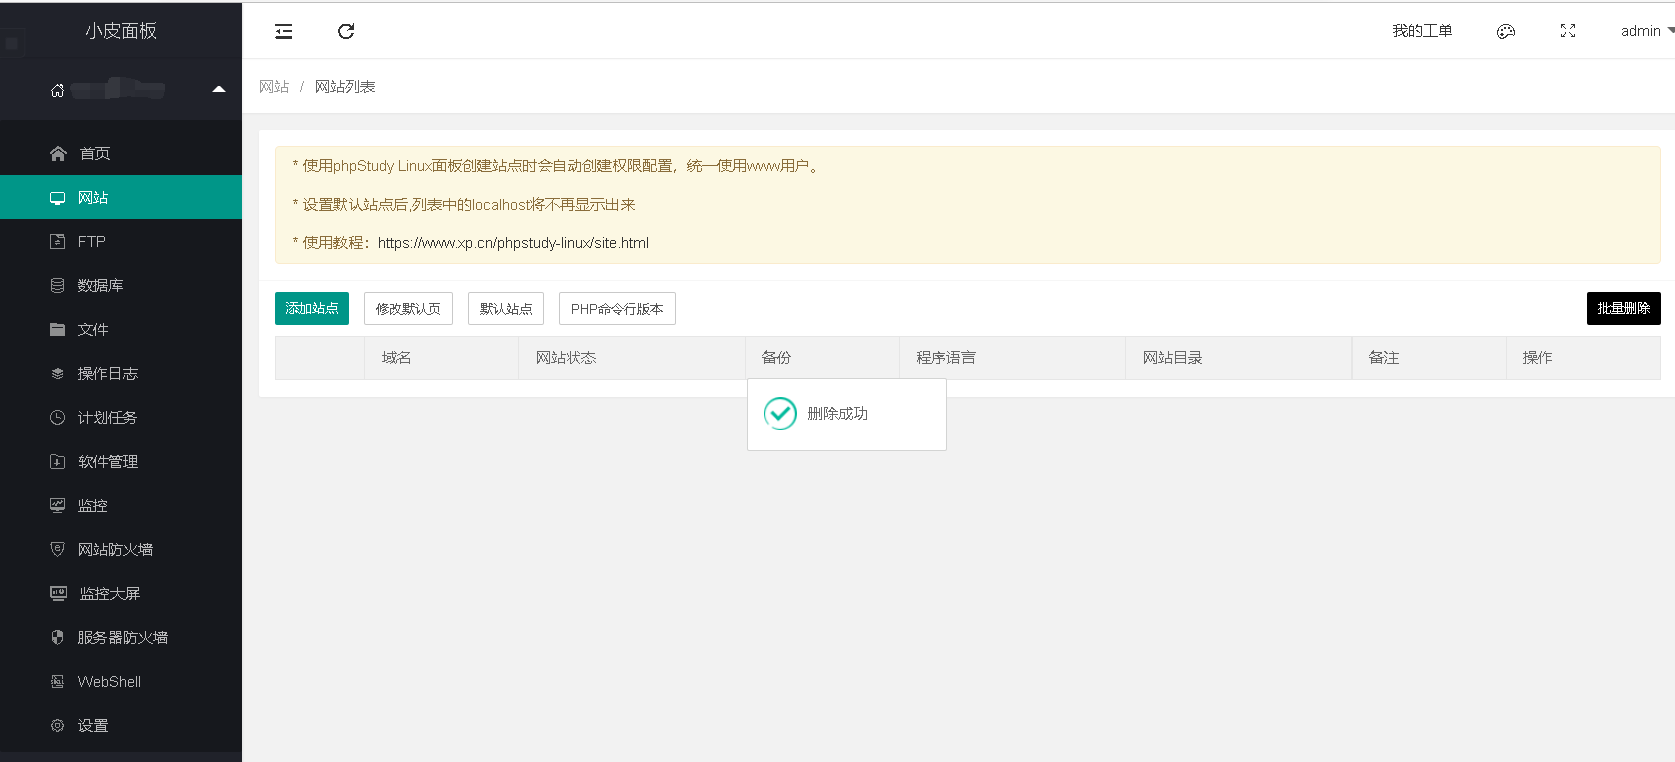Image resolution: width=1675 pixels, height=762 pixels.
Task: Toggle the fullscreen icon
Action: tap(1568, 31)
